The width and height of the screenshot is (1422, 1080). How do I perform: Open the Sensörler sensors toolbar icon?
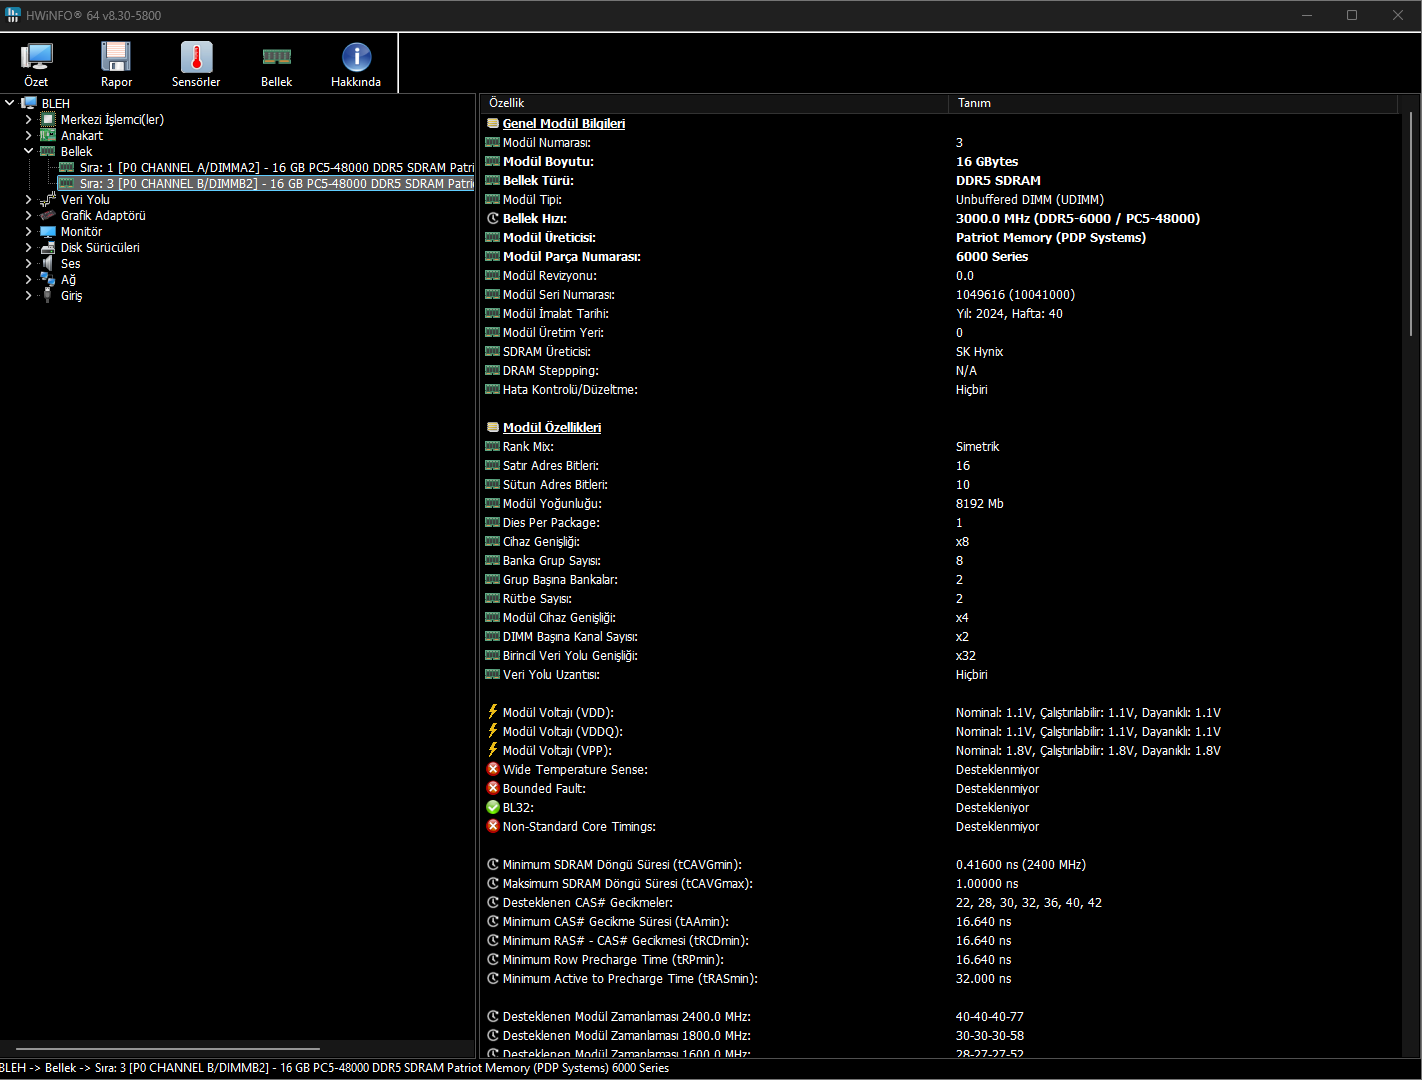point(196,57)
